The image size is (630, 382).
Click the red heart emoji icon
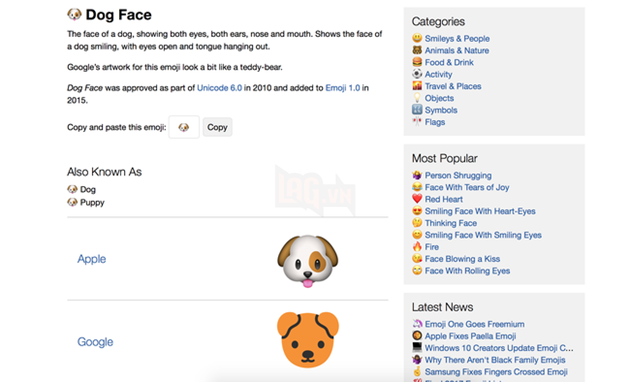[x=417, y=199]
